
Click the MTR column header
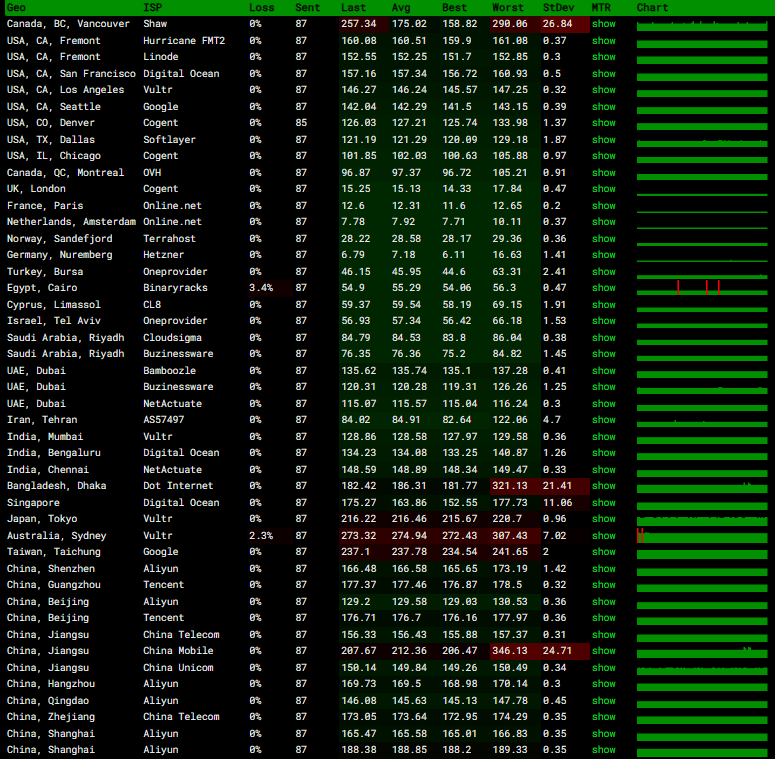pyautogui.click(x=602, y=7)
